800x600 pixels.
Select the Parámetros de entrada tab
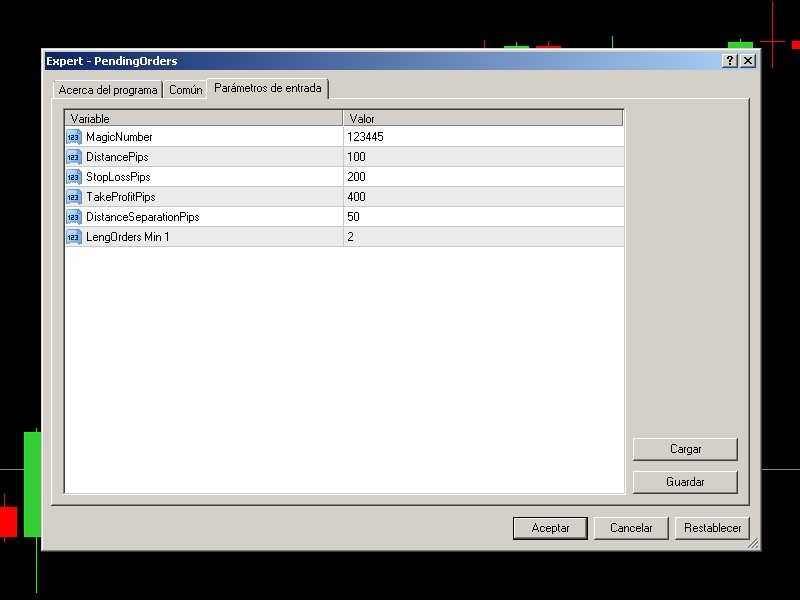click(x=268, y=88)
